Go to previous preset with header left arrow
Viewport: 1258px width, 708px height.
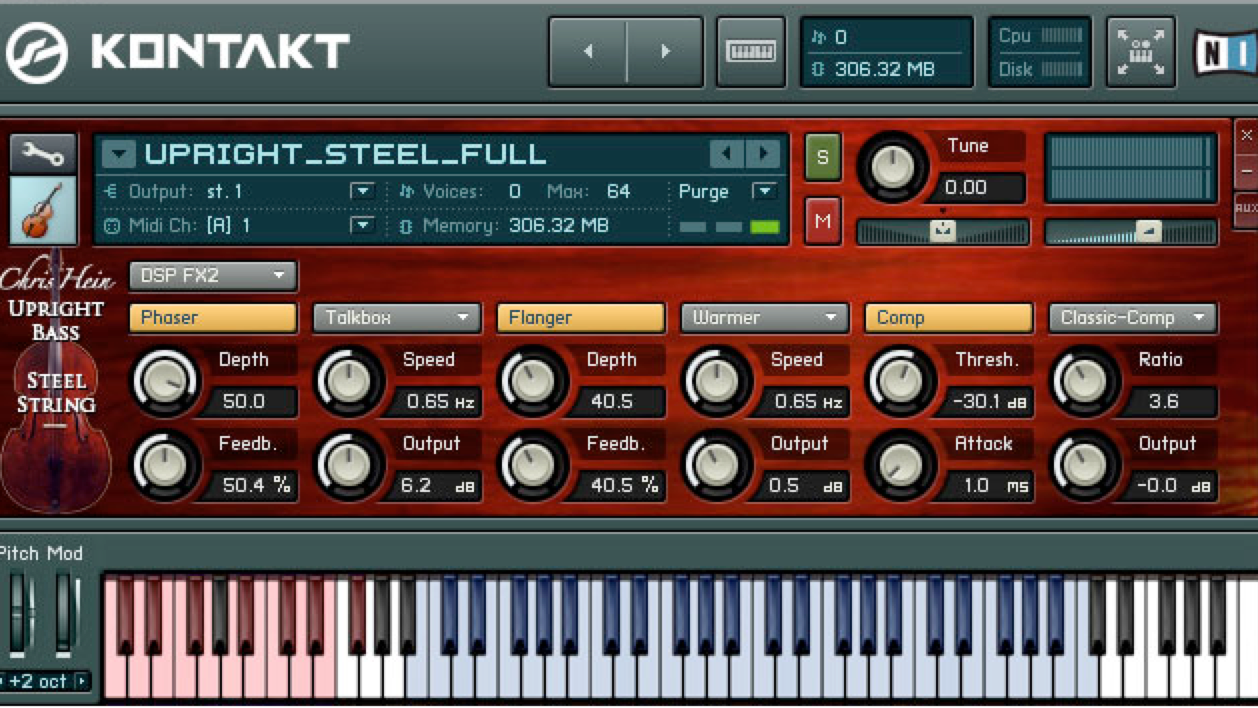click(588, 51)
